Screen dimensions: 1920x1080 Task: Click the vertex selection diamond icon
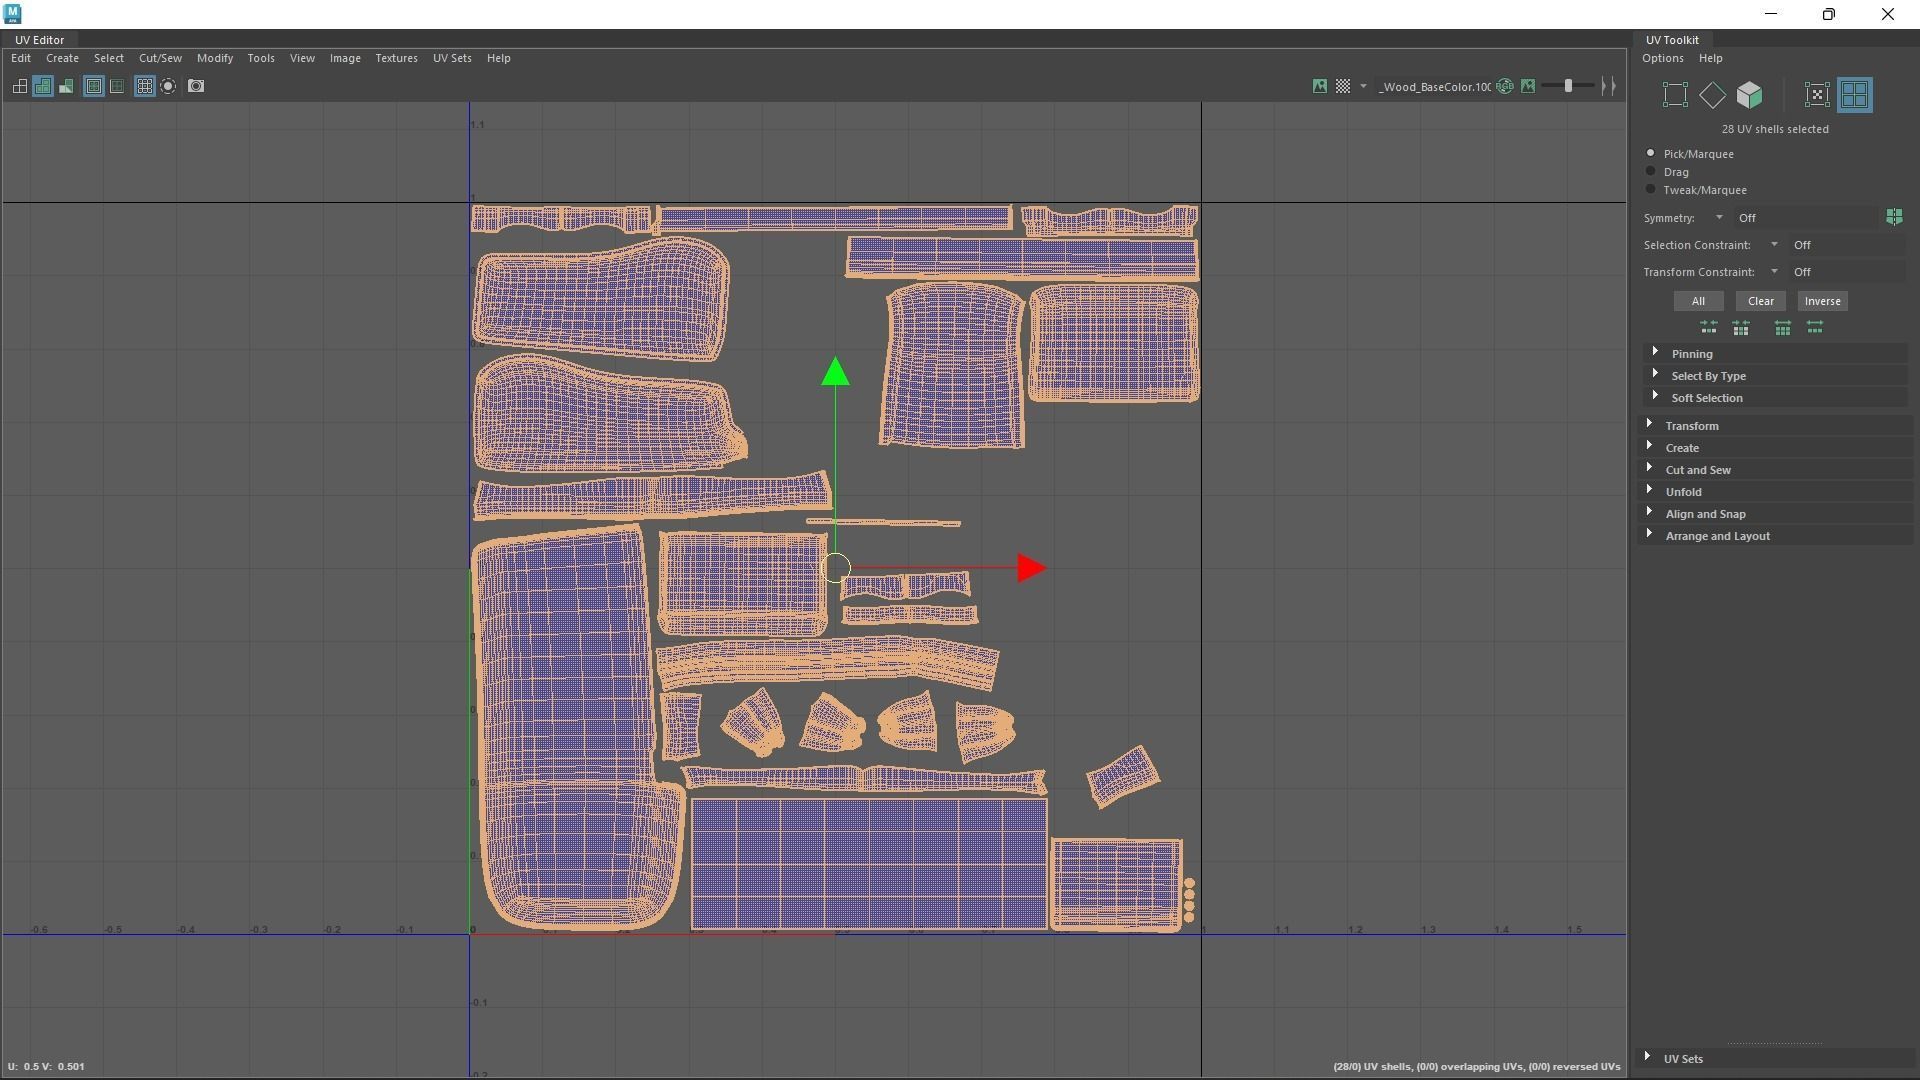pos(1712,95)
